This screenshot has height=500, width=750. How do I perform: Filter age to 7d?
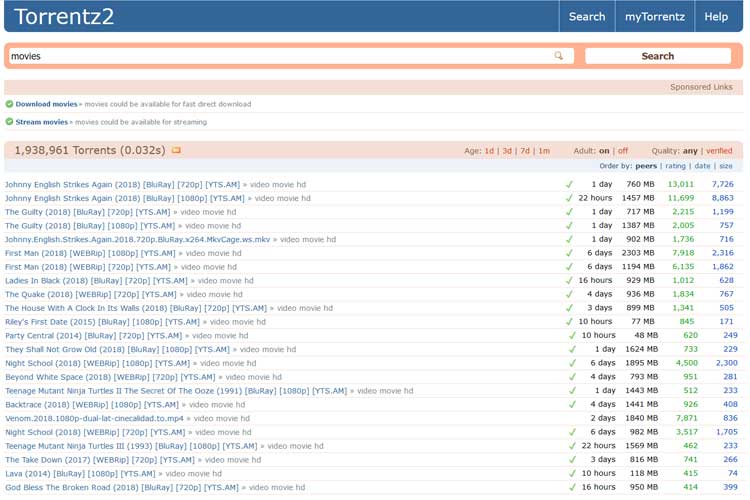pyautogui.click(x=525, y=151)
